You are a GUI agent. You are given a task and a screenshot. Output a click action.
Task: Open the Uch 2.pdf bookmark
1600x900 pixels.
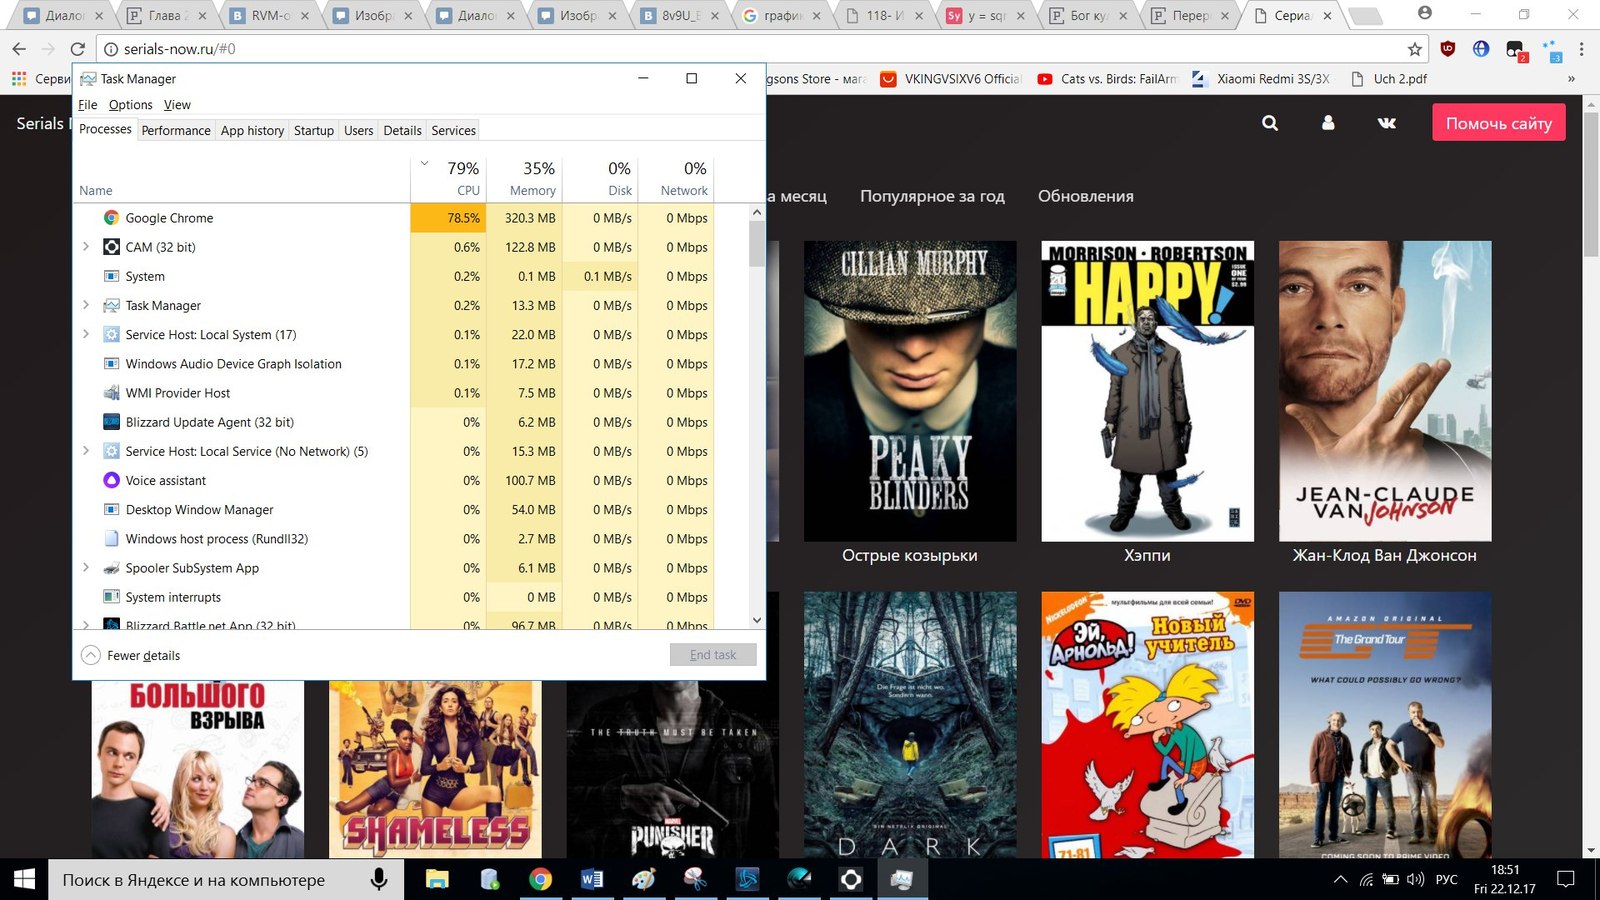[x=1389, y=79]
